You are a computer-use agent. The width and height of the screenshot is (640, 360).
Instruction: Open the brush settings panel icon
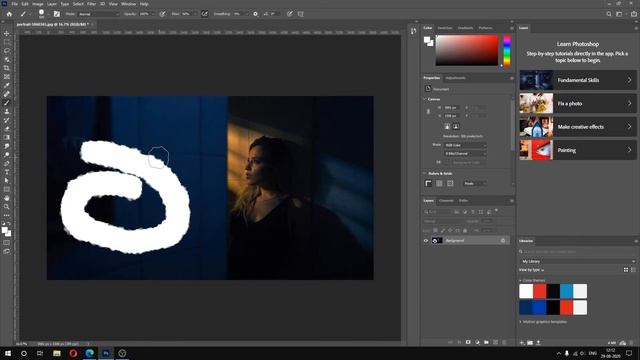[57, 14]
